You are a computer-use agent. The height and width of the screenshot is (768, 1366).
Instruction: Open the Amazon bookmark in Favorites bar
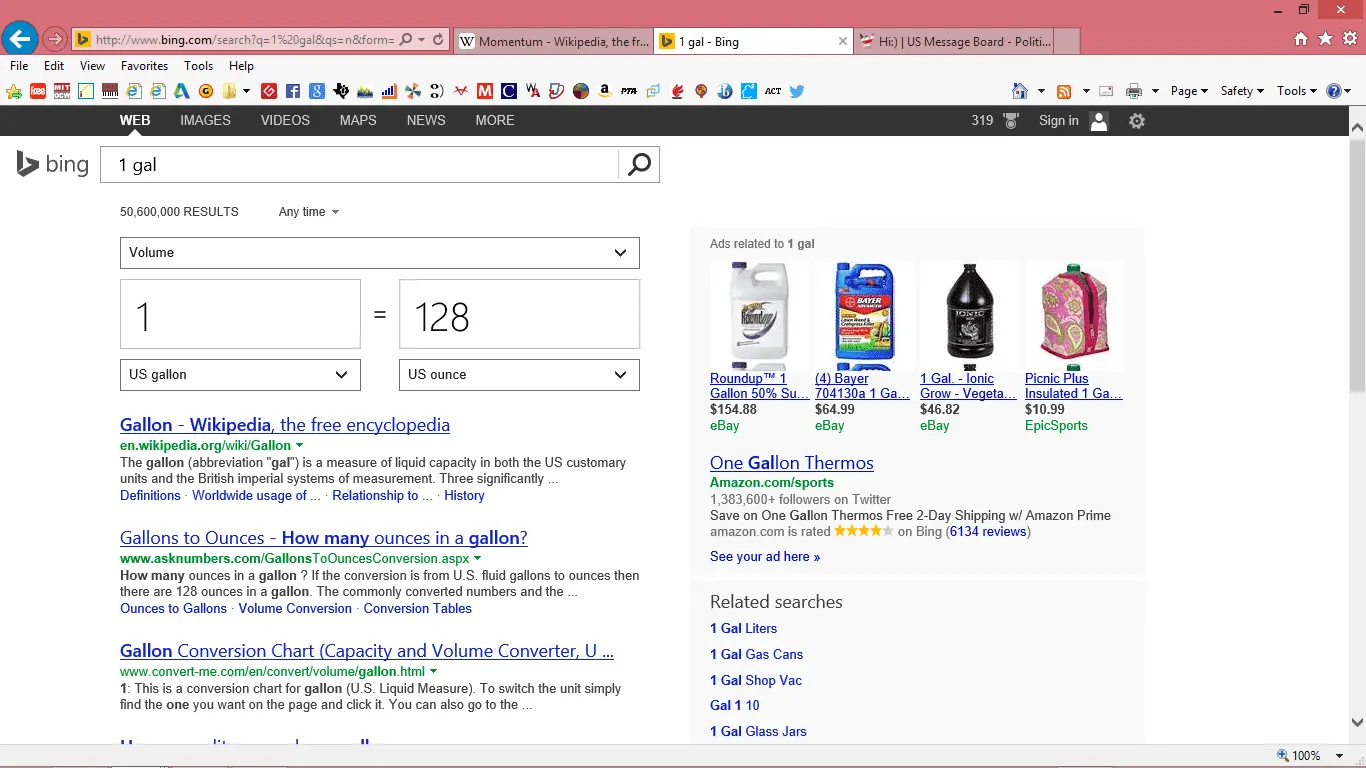(x=605, y=91)
